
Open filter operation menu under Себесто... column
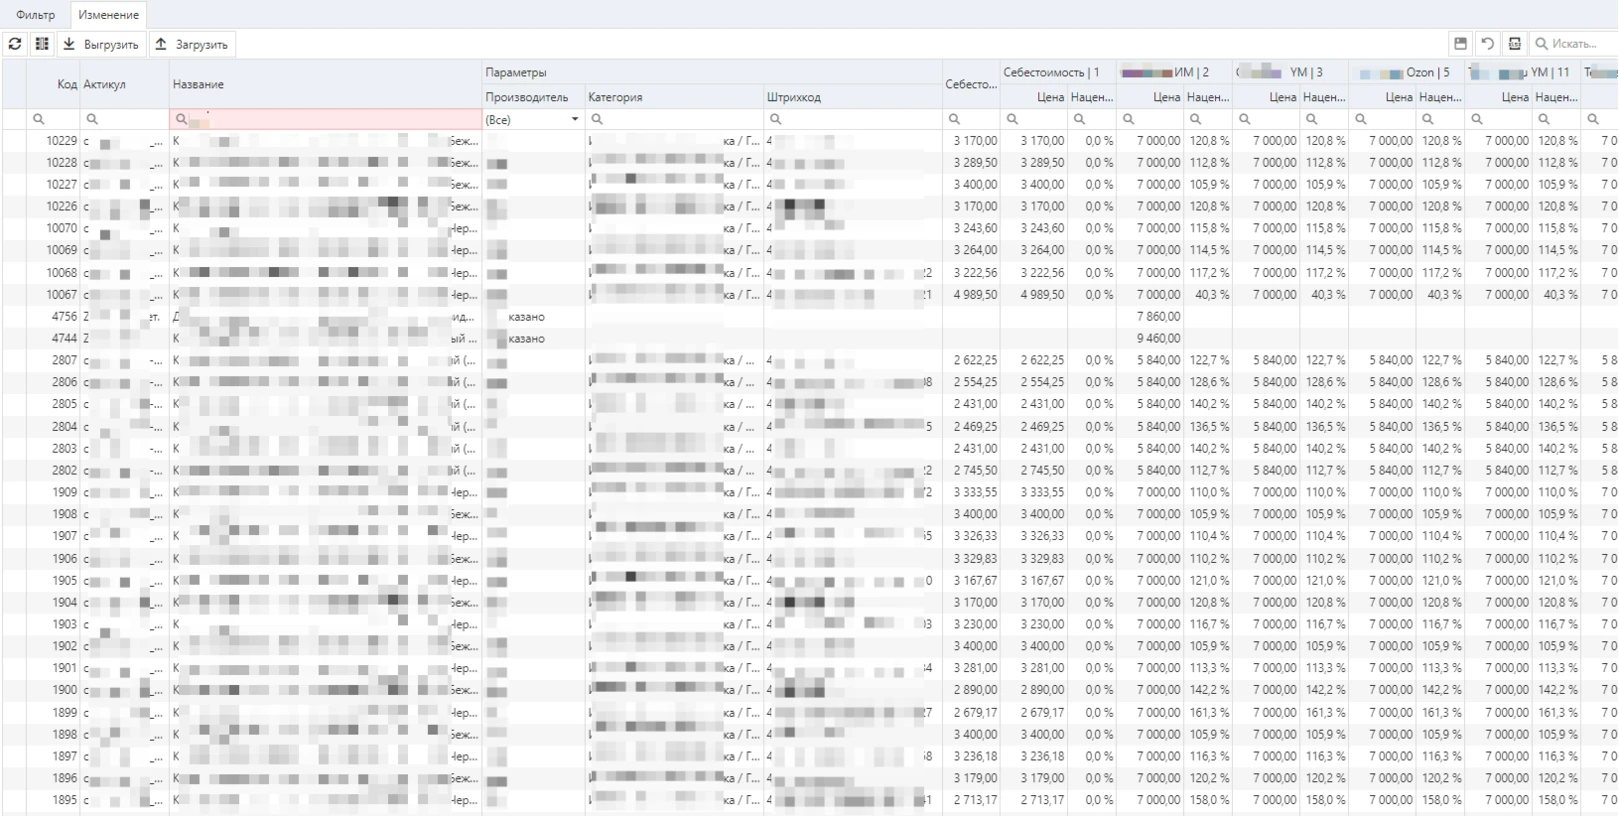pyautogui.click(x=954, y=119)
